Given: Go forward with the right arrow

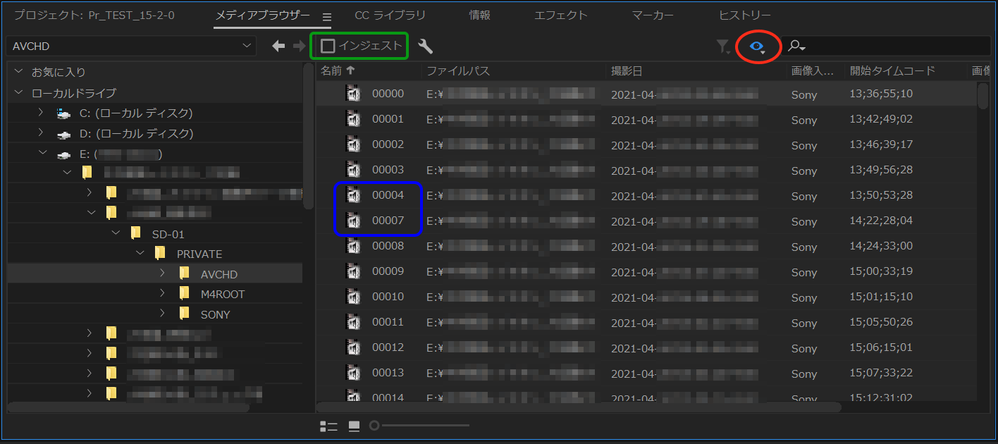Looking at the screenshot, I should point(299,46).
